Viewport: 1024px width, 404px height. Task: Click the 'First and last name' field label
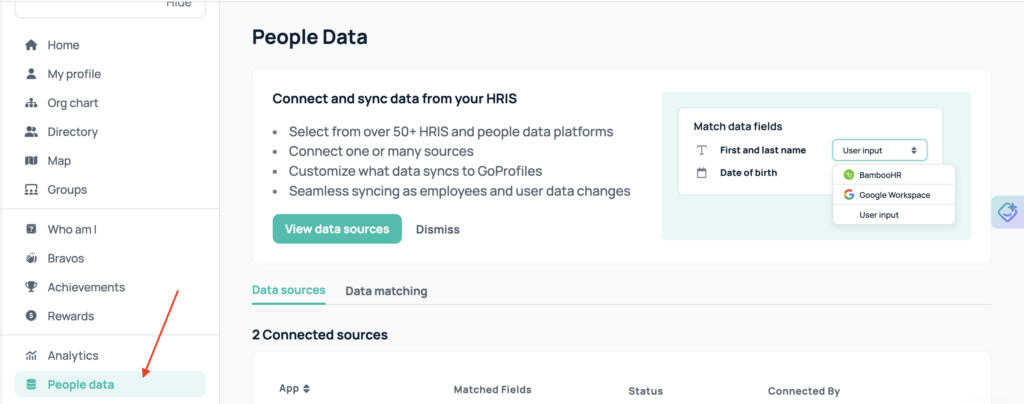(763, 150)
